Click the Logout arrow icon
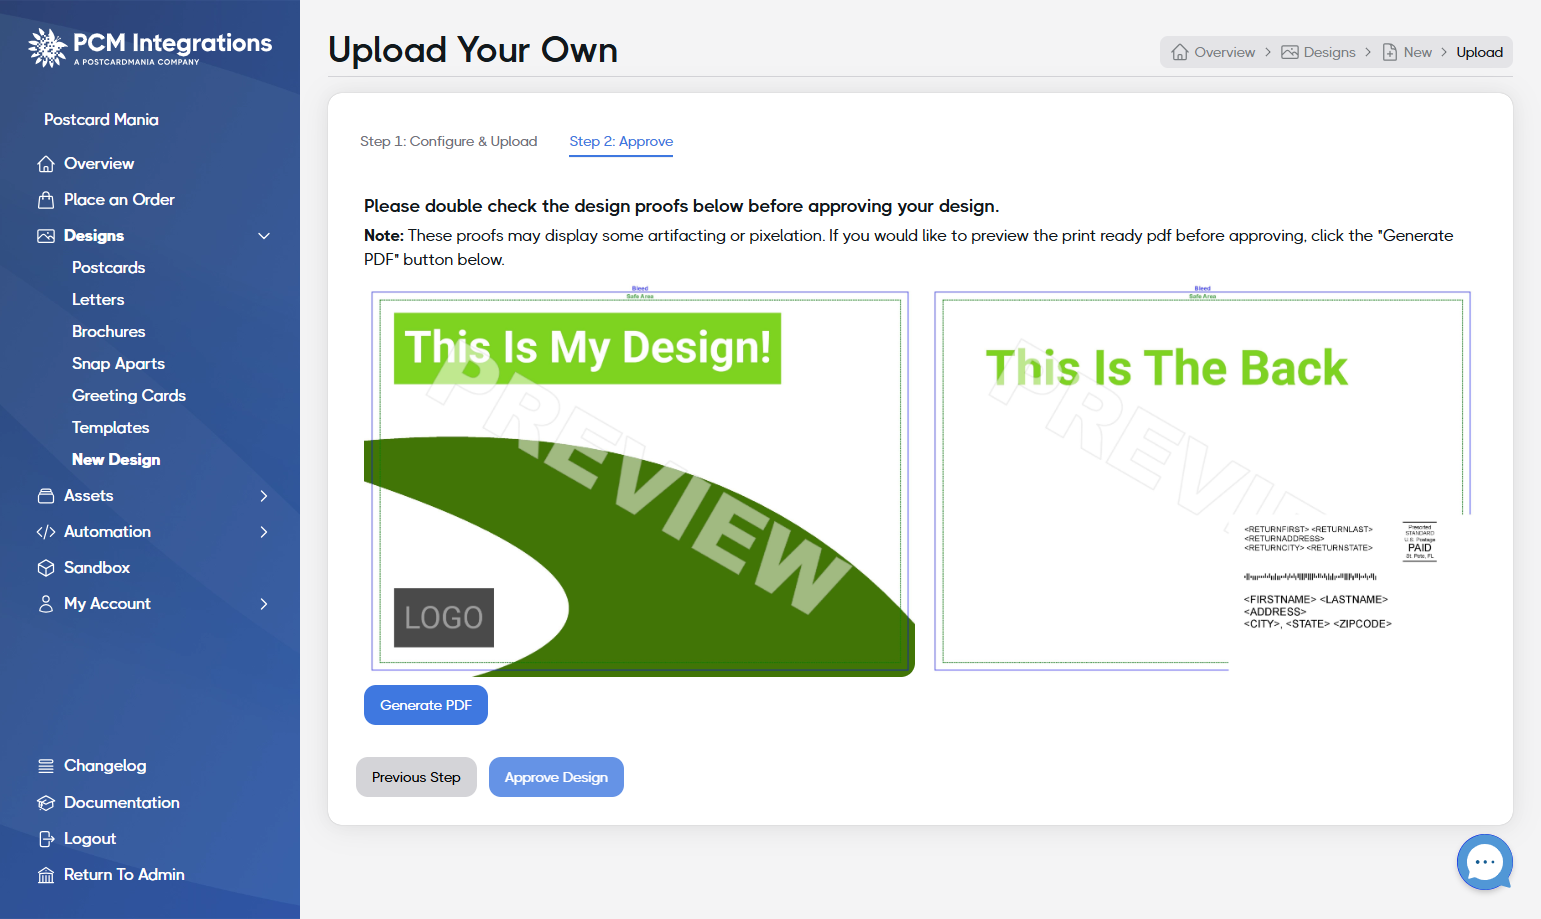1541x919 pixels. point(46,839)
